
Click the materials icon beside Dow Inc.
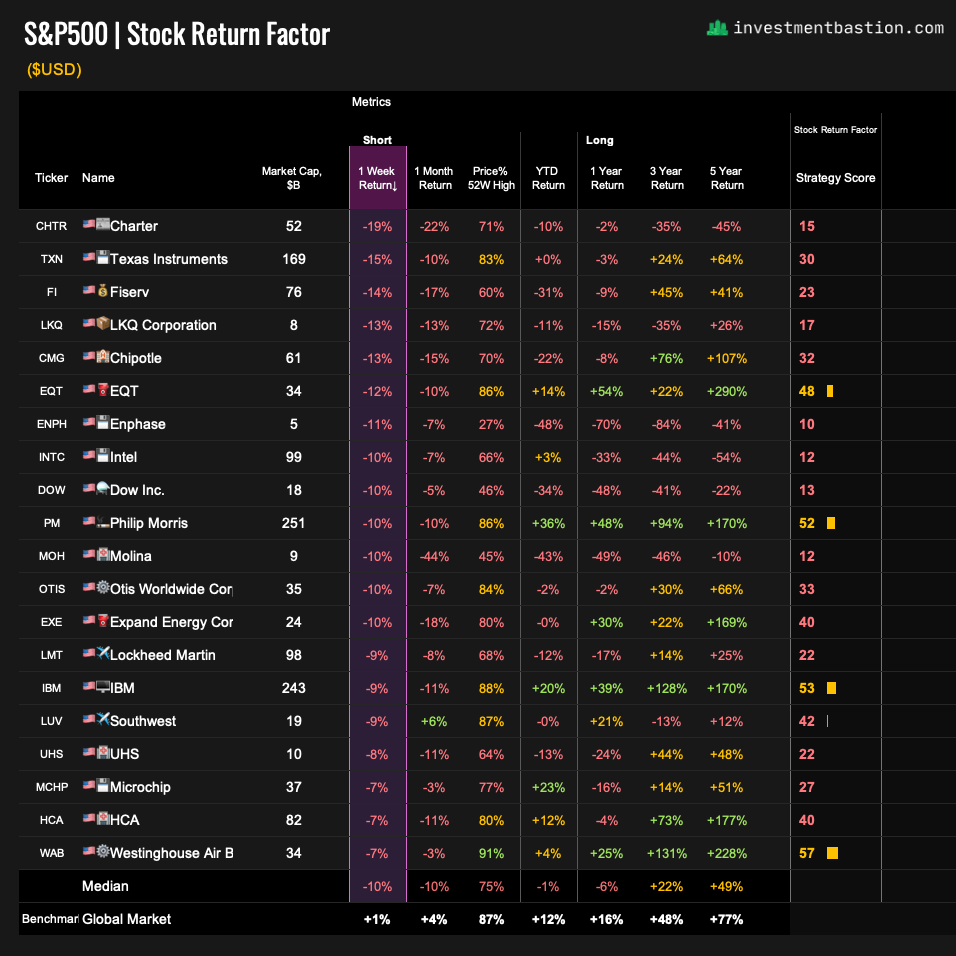[x=103, y=488]
